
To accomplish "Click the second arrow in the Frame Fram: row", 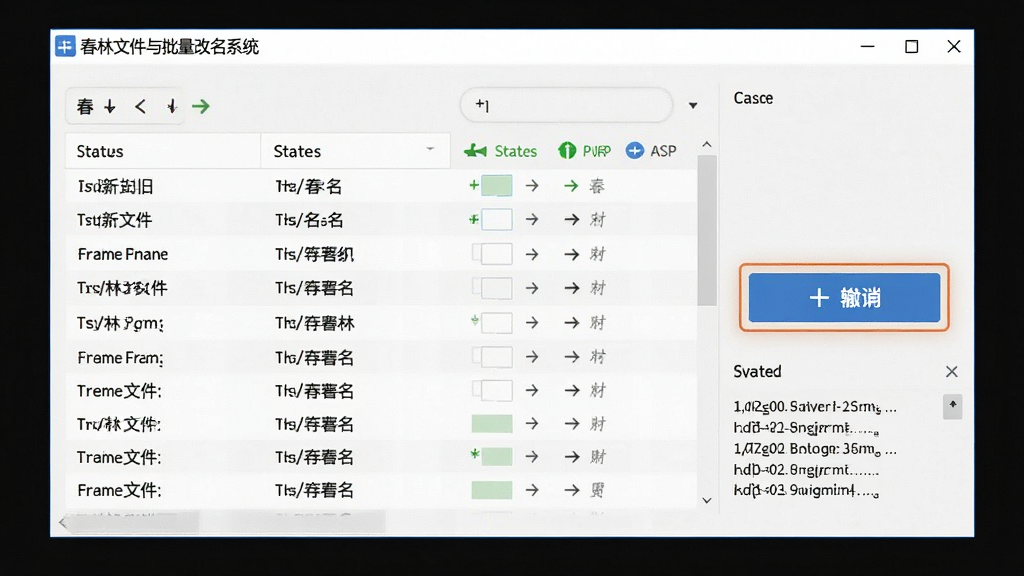I will point(572,357).
